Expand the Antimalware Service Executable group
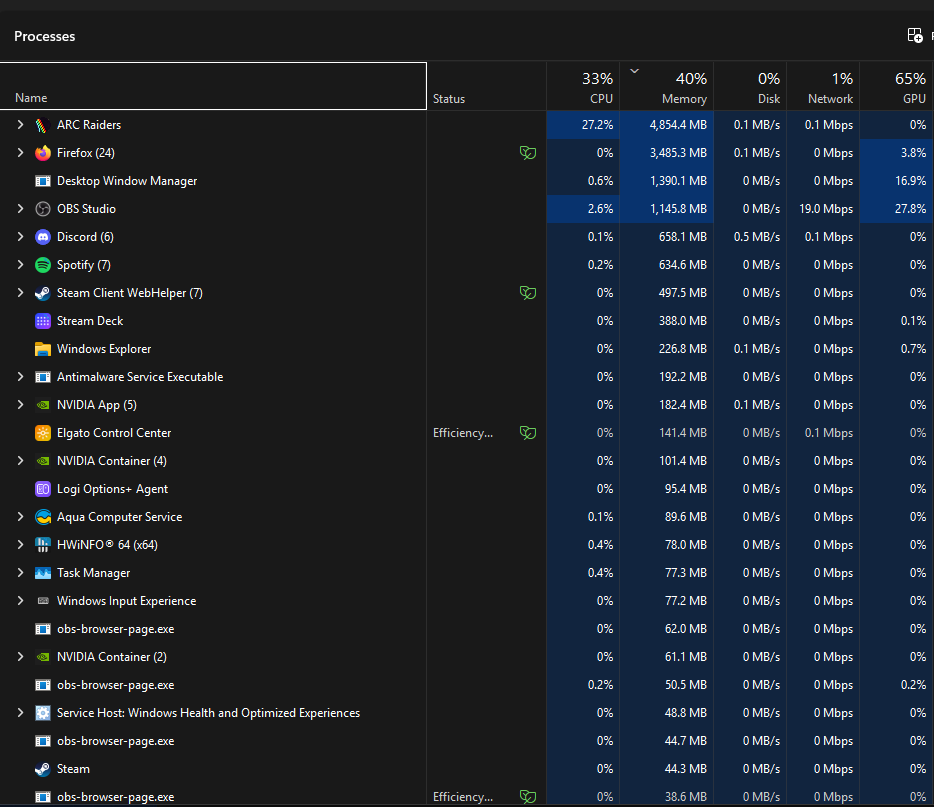934x807 pixels. coord(20,377)
